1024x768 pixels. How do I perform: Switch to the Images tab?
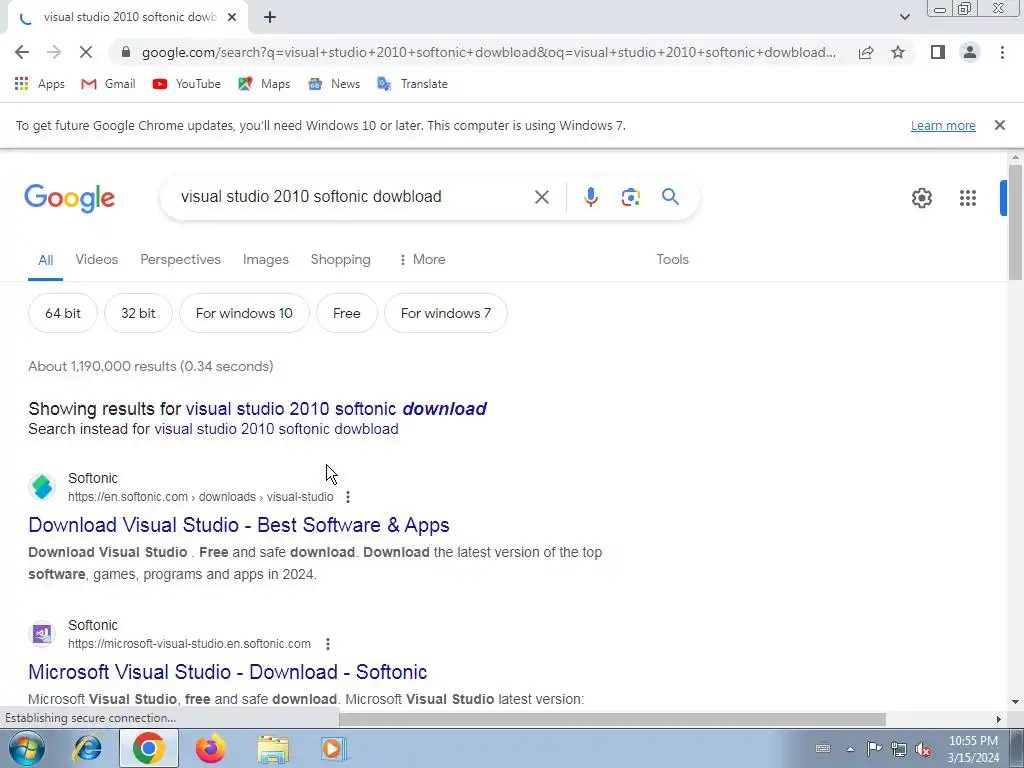click(x=266, y=259)
